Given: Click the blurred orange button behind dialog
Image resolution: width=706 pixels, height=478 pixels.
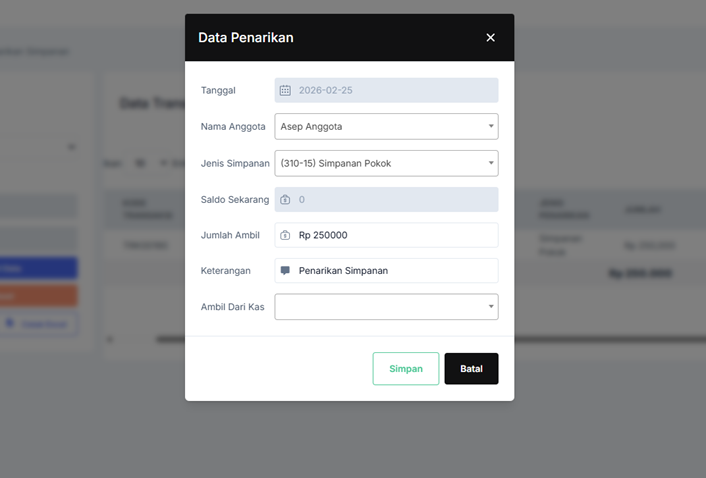Looking at the screenshot, I should pyautogui.click(x=38, y=296).
